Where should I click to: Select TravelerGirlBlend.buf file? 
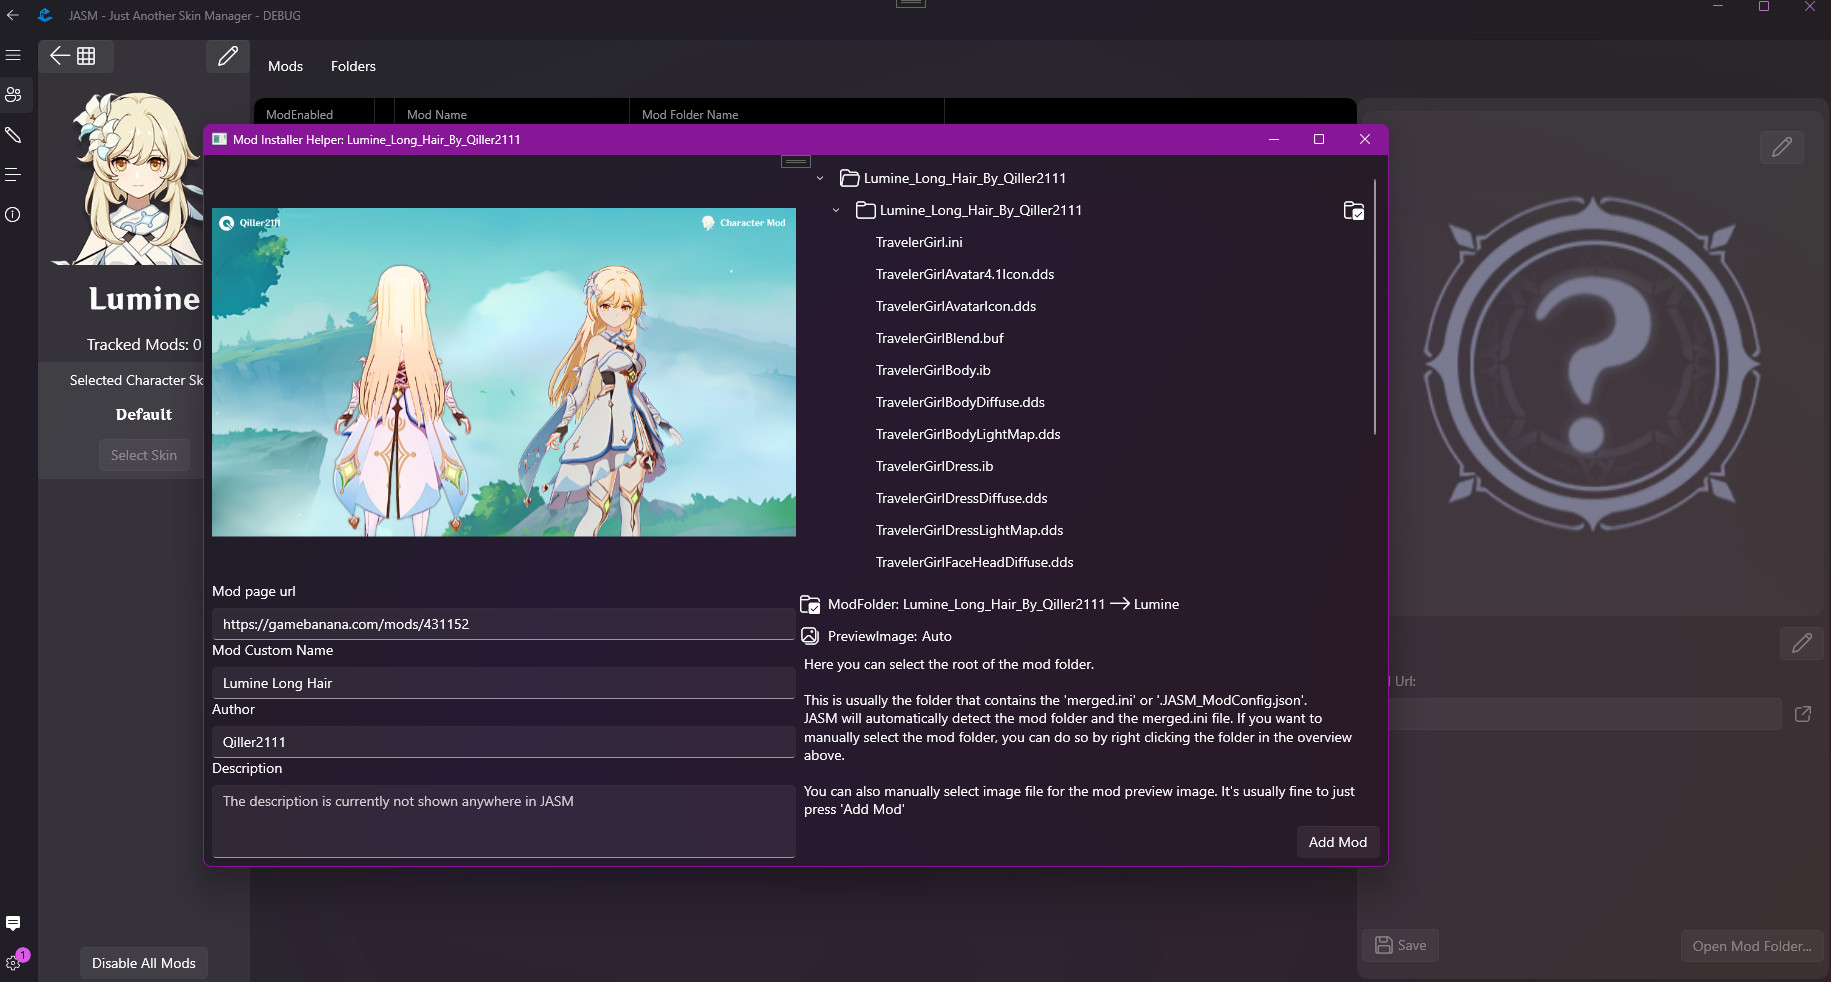coord(940,338)
